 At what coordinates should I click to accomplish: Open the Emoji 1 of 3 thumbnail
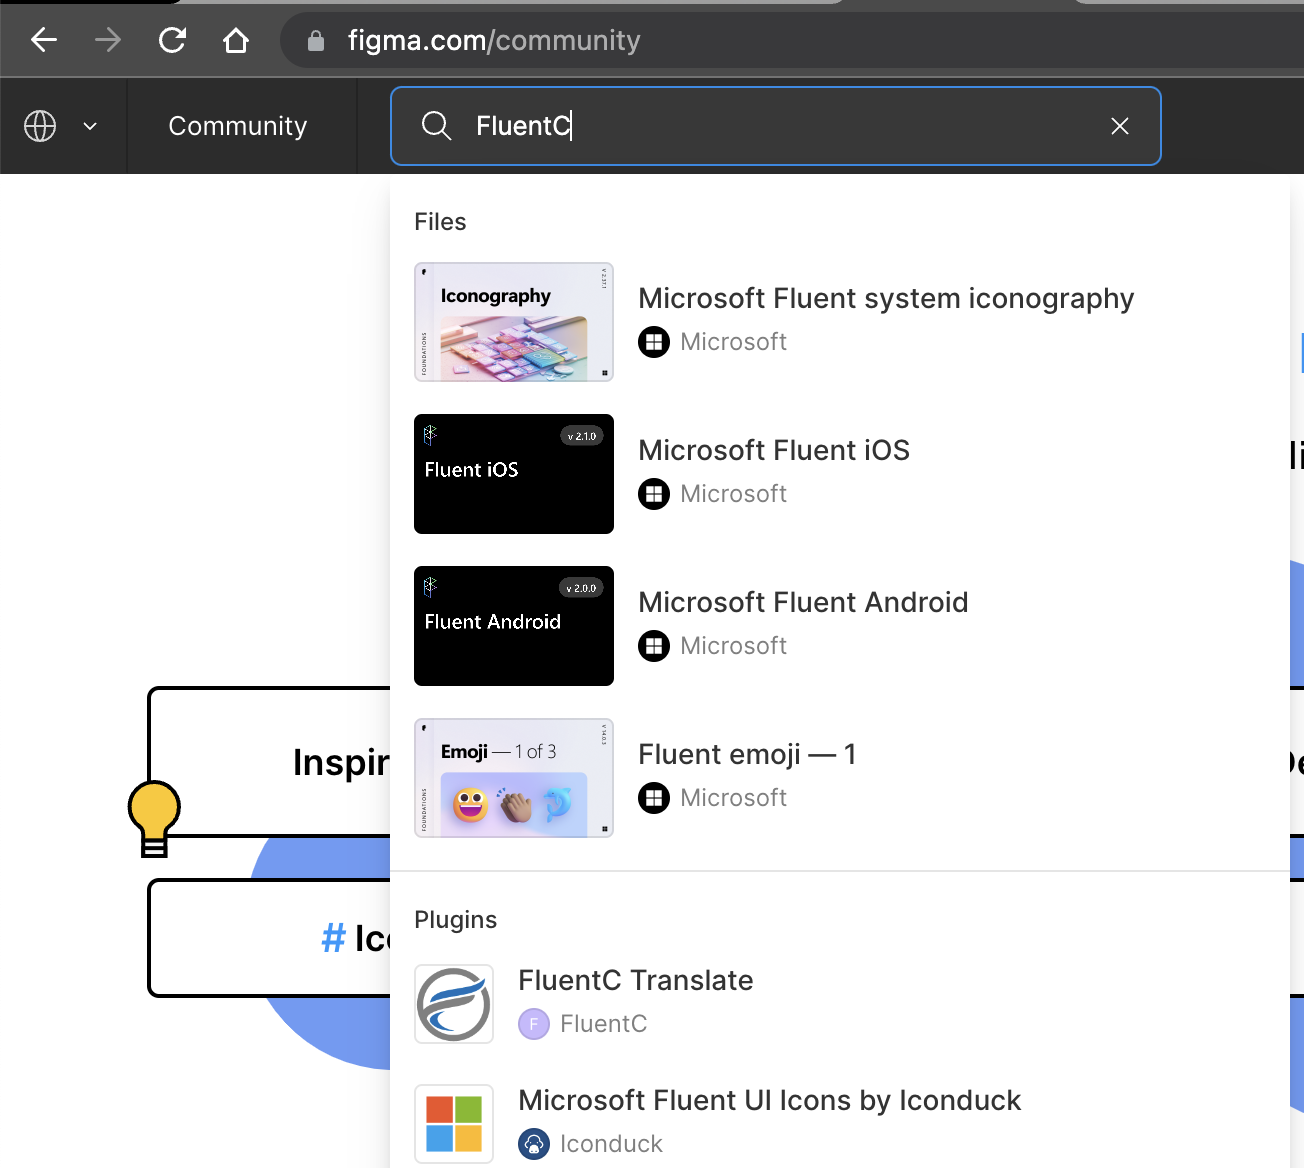click(514, 778)
